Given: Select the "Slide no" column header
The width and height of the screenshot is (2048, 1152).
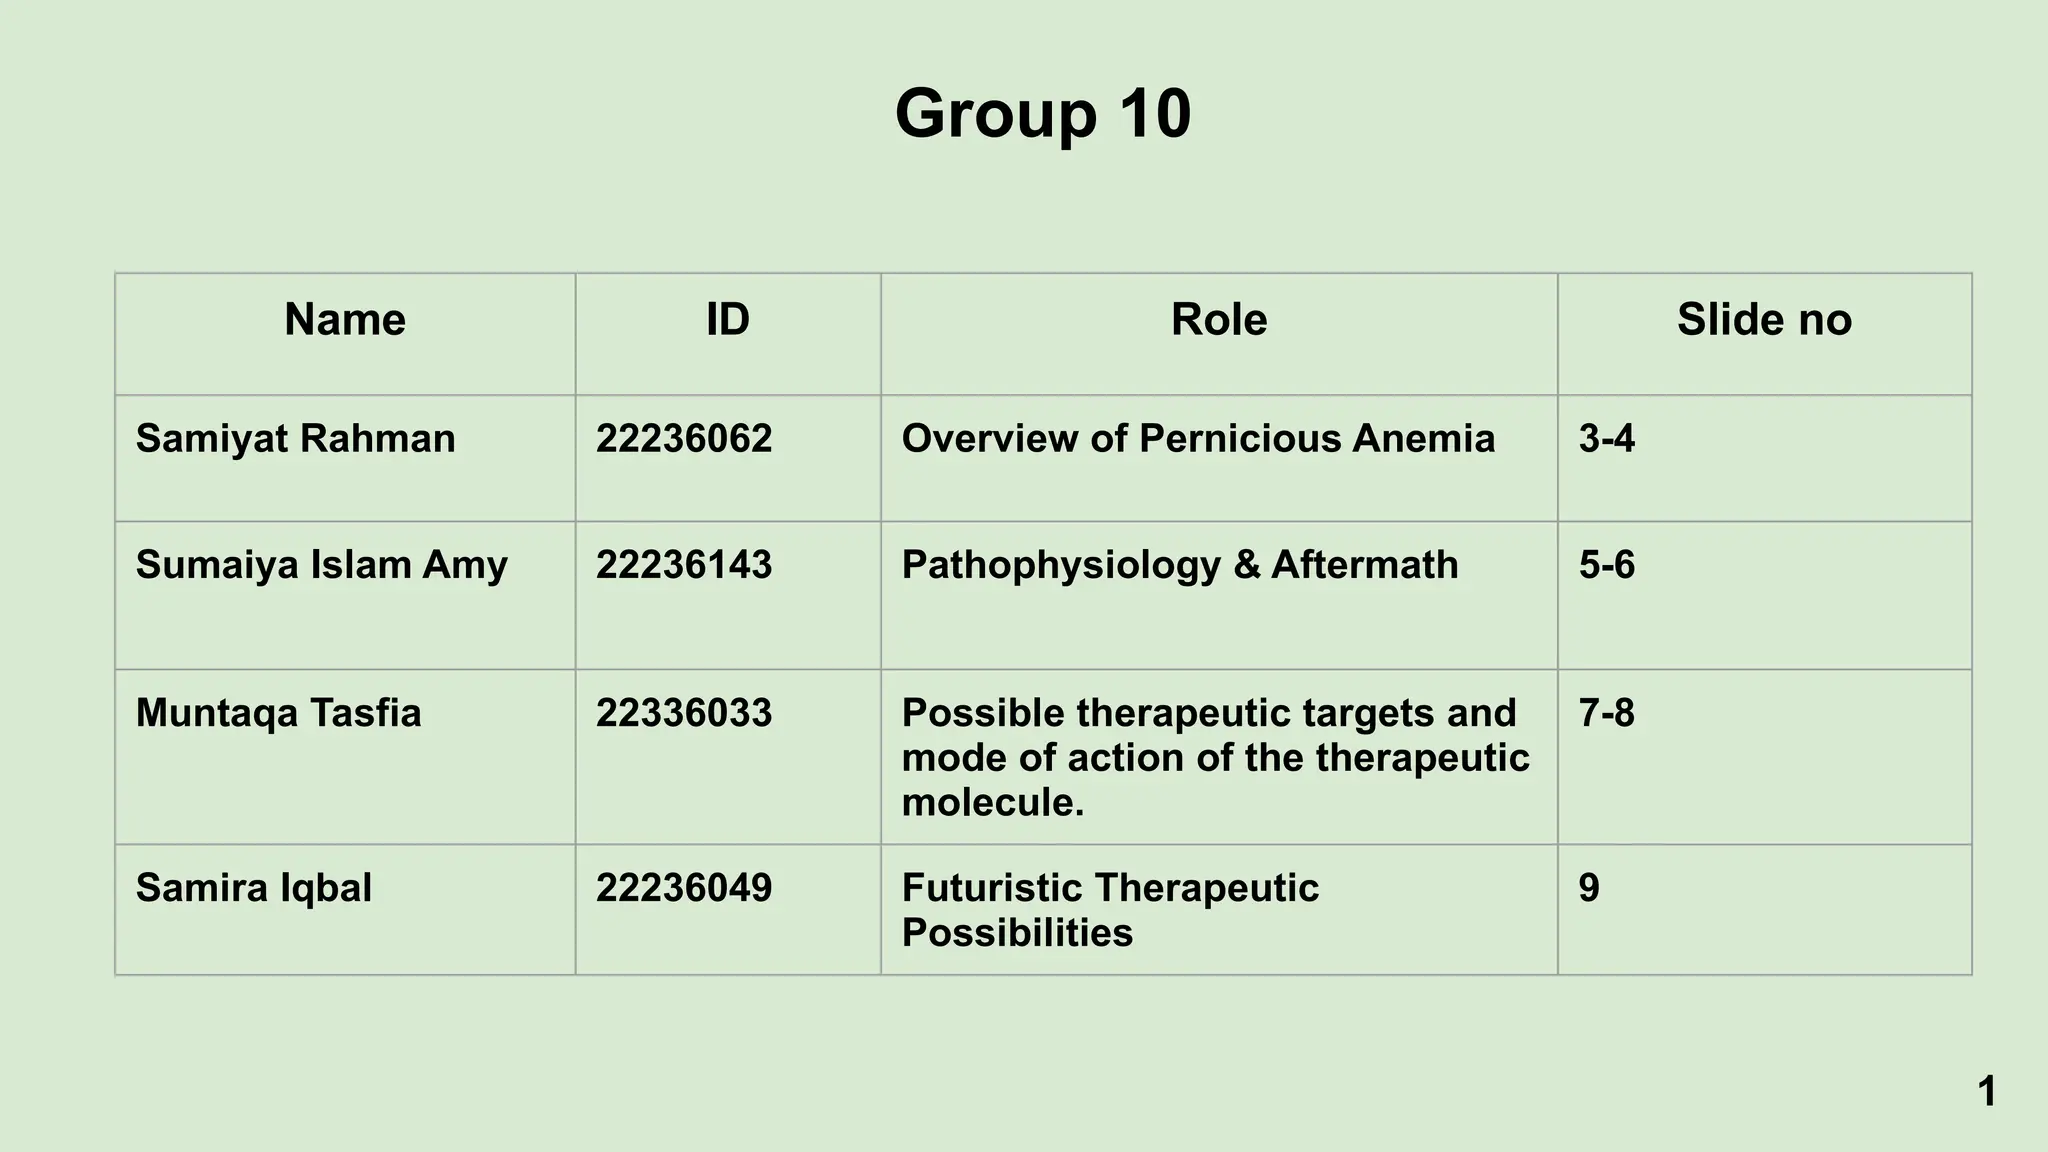Looking at the screenshot, I should tap(1764, 320).
